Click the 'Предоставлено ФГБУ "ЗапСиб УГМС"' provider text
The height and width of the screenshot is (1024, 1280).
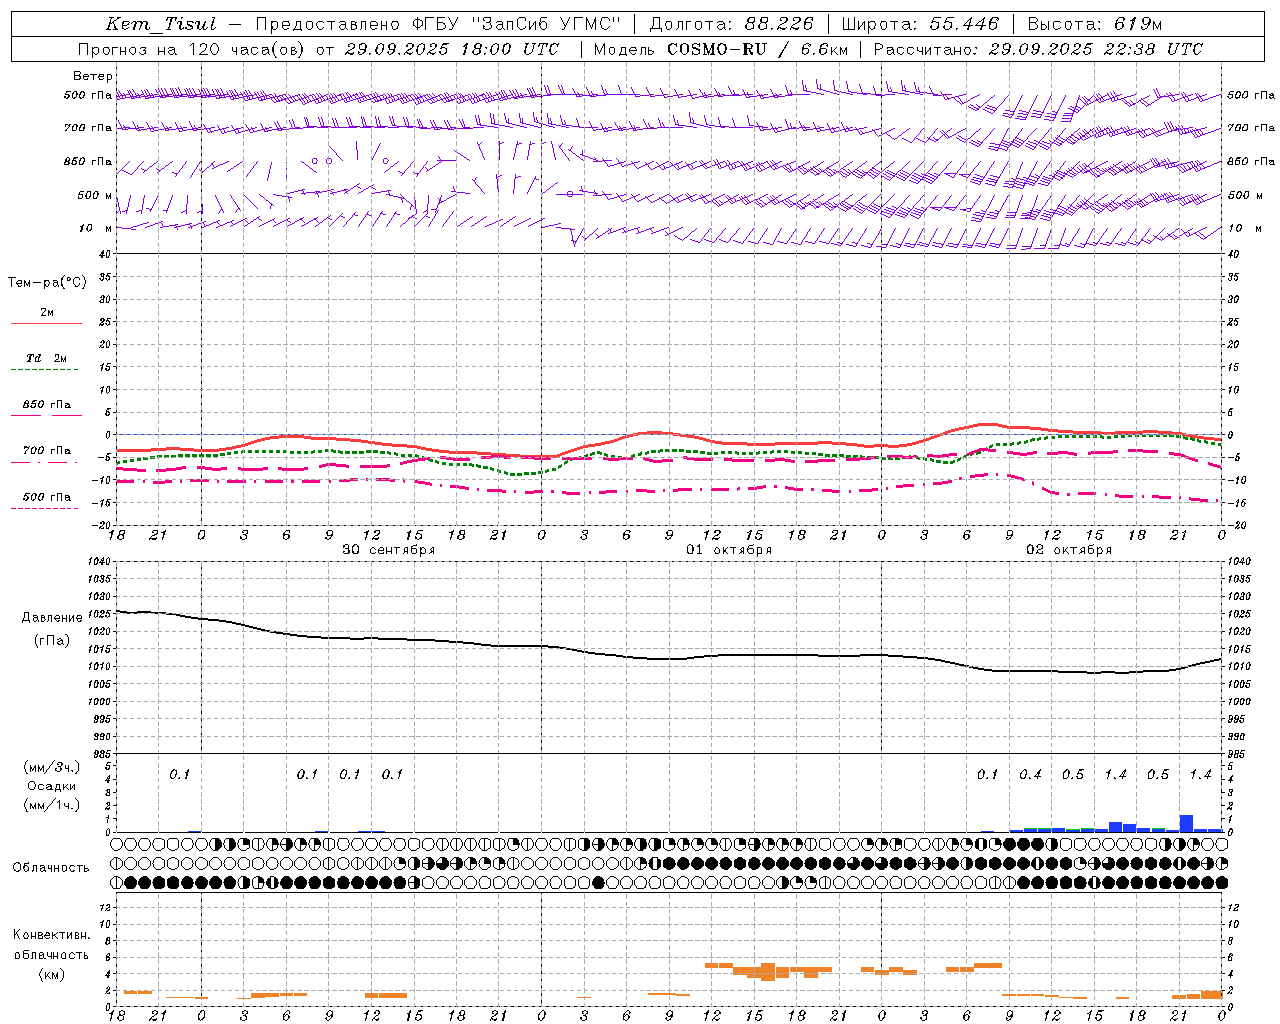coord(439,24)
